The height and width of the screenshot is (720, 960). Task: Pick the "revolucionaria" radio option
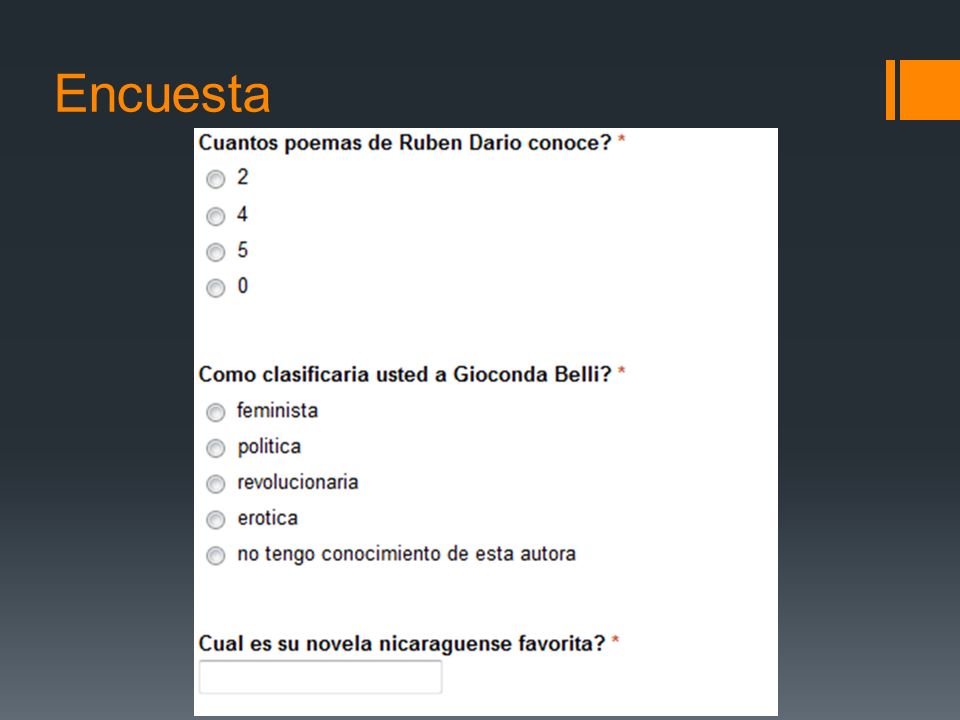click(216, 484)
